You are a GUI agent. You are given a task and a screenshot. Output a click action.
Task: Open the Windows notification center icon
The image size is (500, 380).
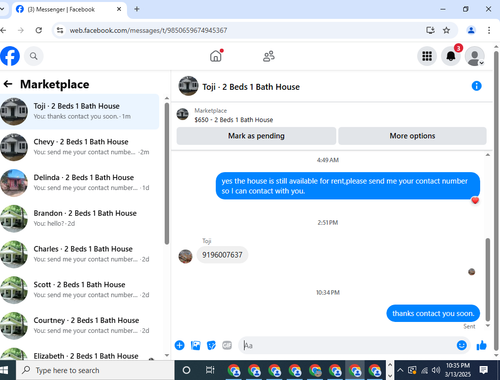[484, 370]
